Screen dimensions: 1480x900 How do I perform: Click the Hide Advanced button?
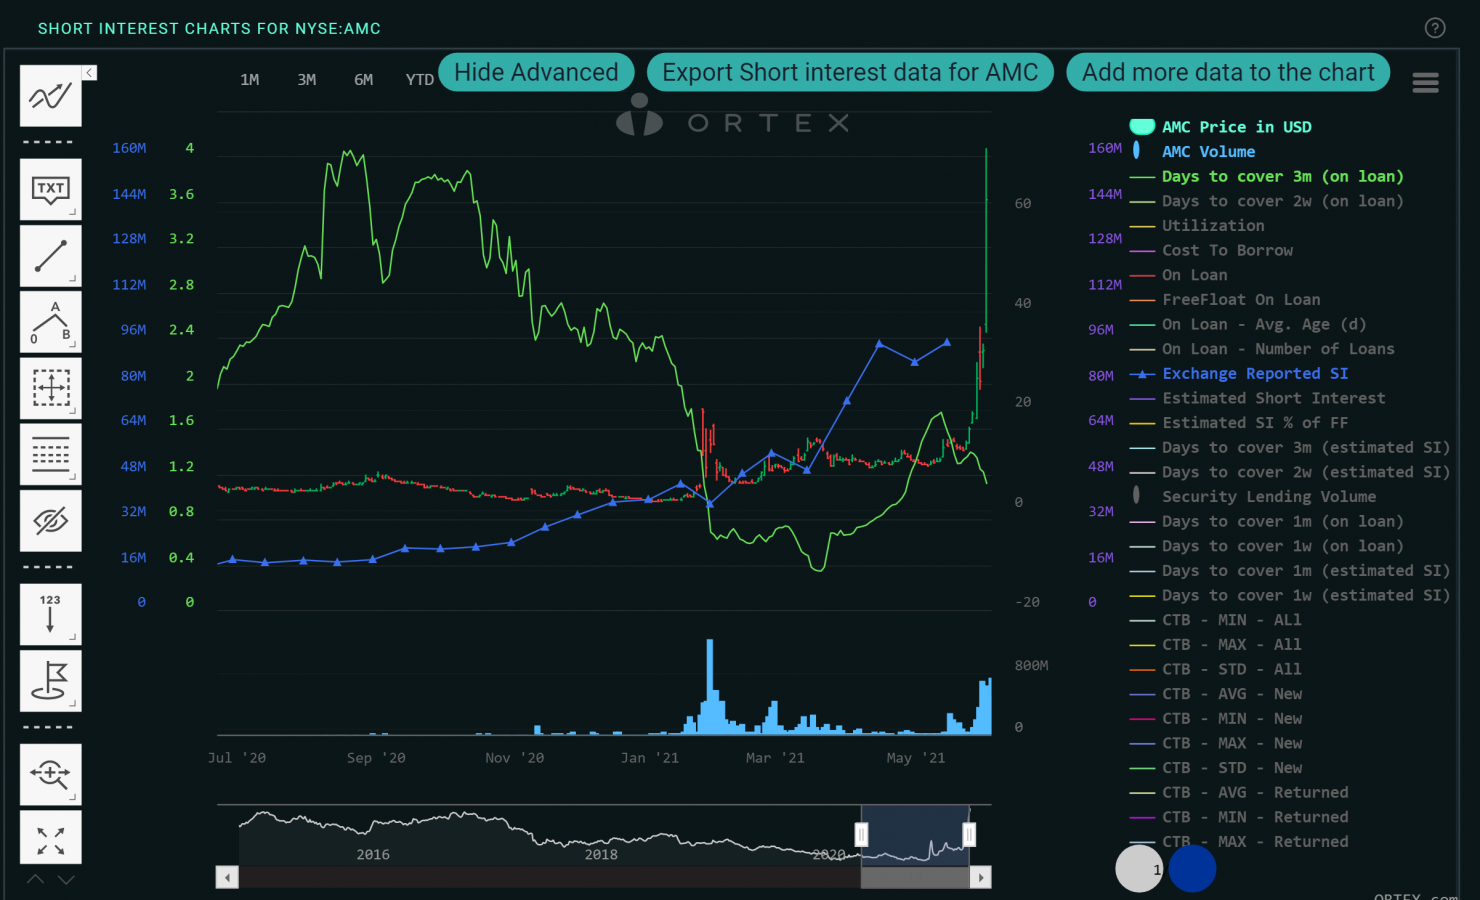point(536,72)
